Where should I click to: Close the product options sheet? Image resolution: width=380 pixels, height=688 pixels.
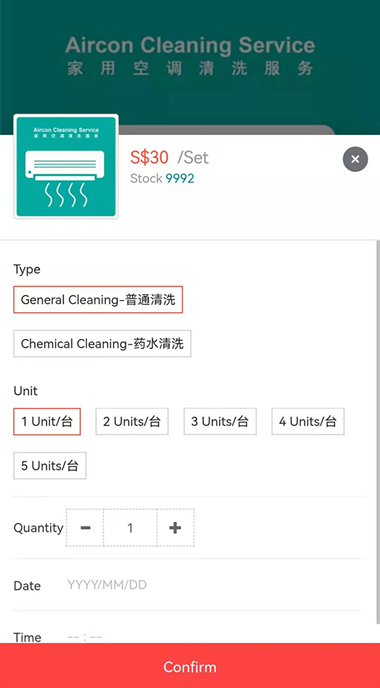coord(355,159)
